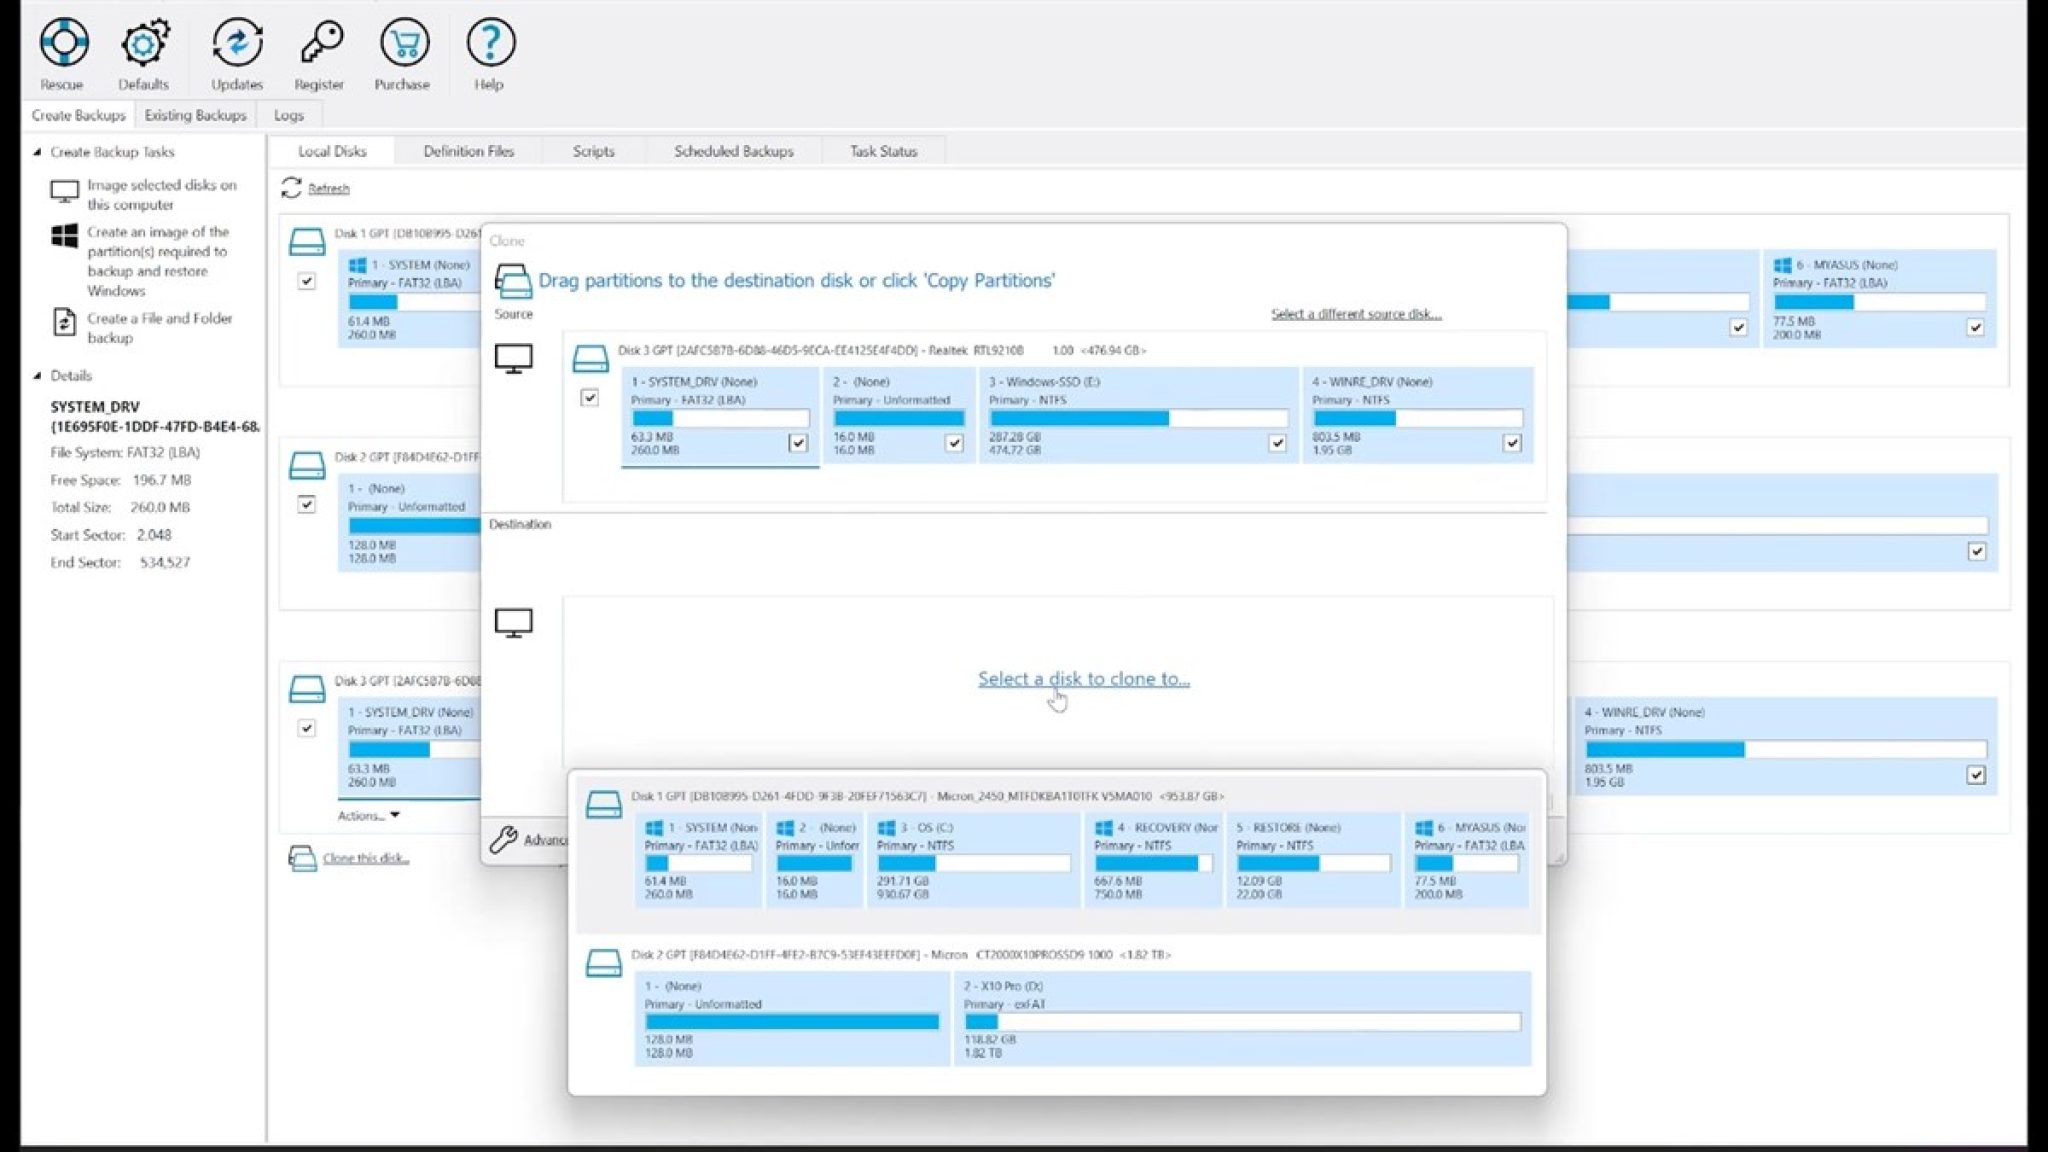The height and width of the screenshot is (1152, 2048).
Task: Click the Rescue lifebuoy icon
Action: pyautogui.click(x=63, y=43)
